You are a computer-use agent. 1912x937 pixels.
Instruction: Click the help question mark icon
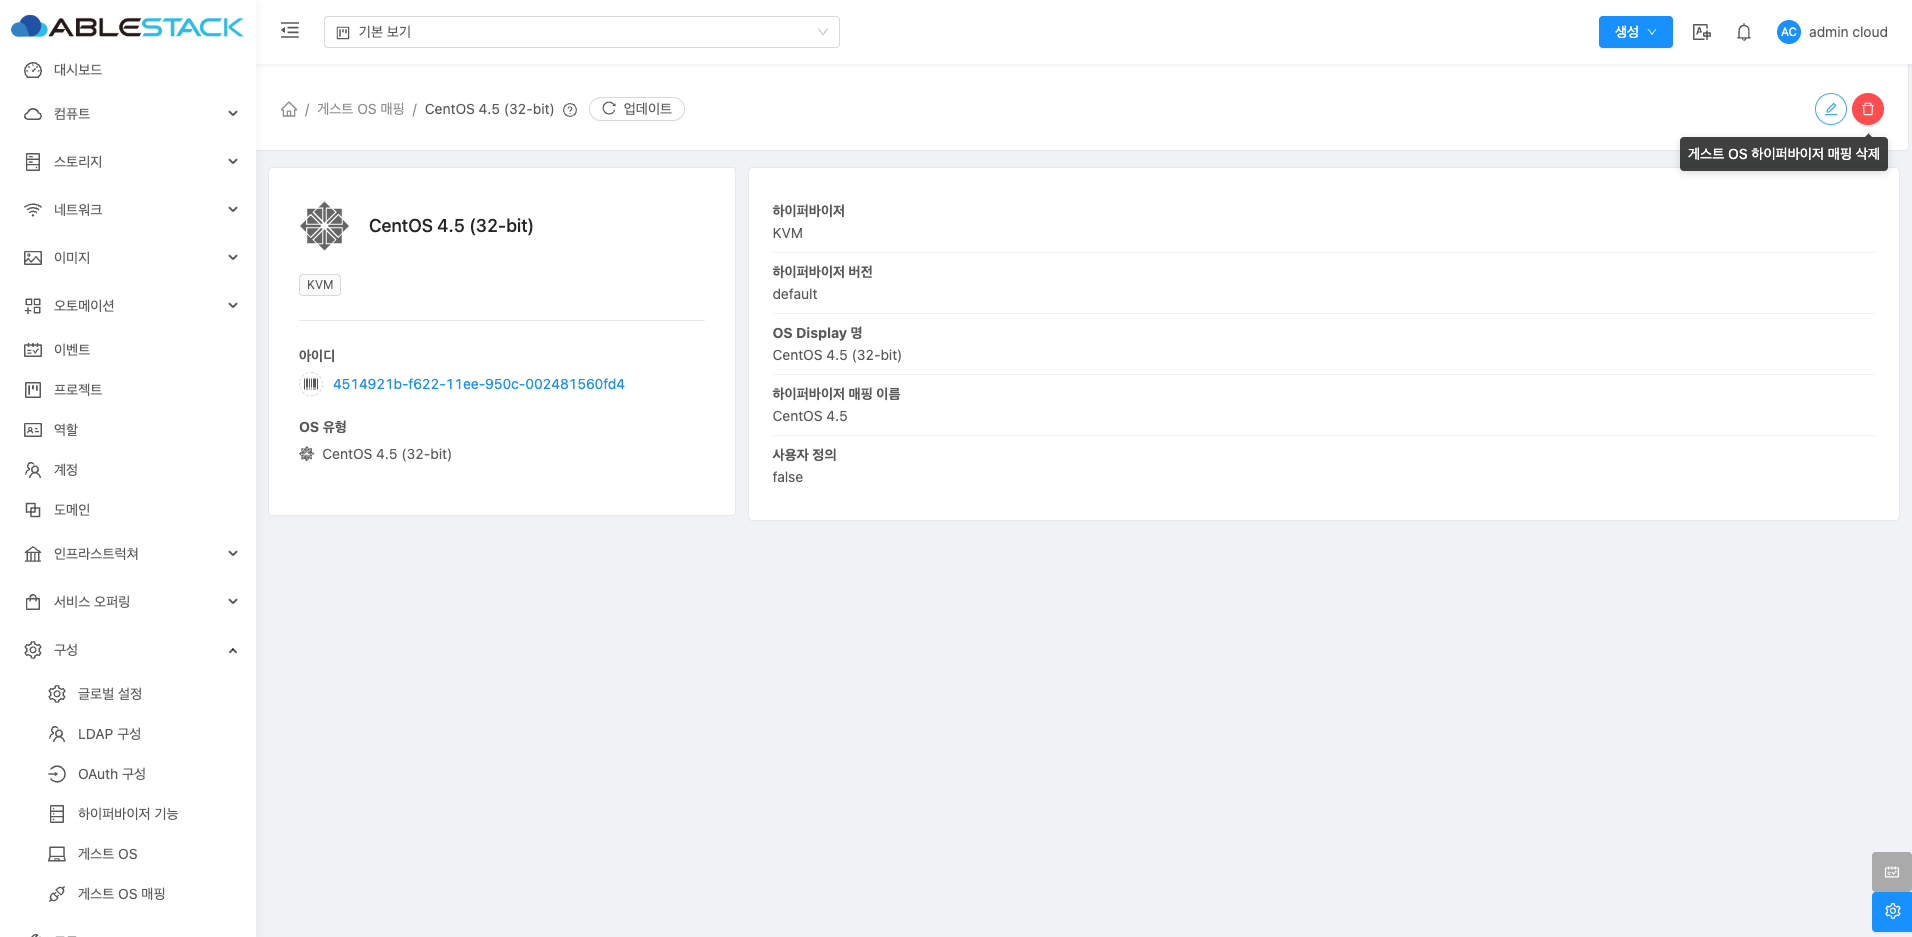570,110
